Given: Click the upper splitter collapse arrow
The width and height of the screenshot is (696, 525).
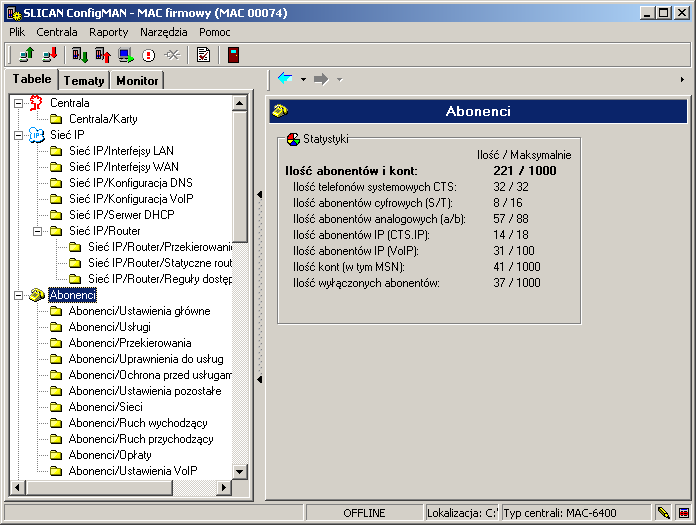Looking at the screenshot, I should [x=260, y=194].
